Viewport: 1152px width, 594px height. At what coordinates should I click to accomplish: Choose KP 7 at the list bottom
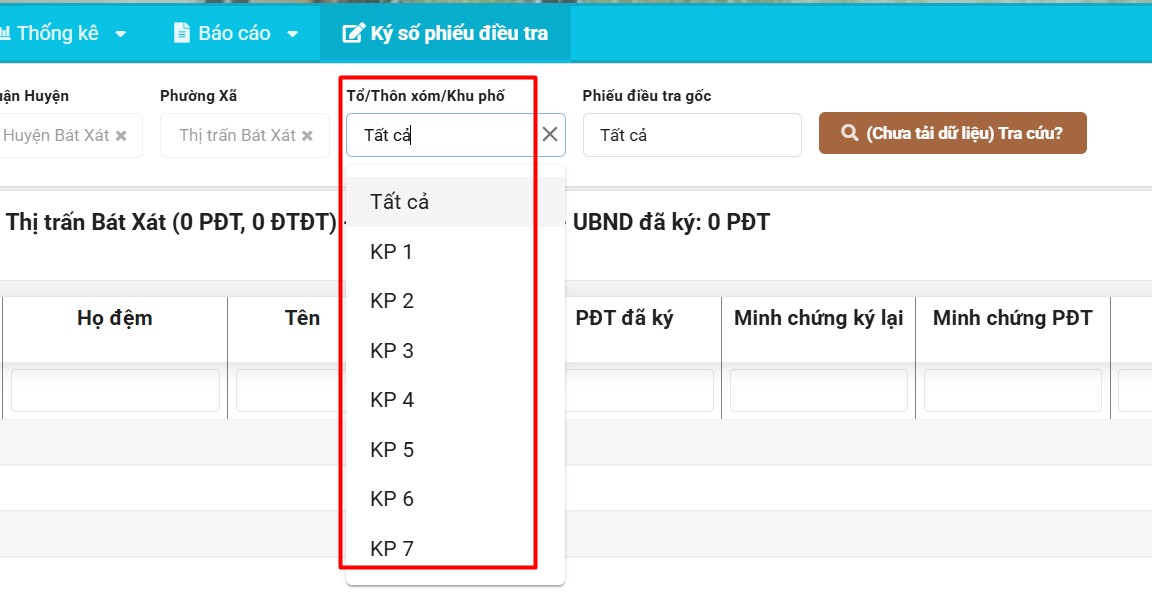point(392,548)
